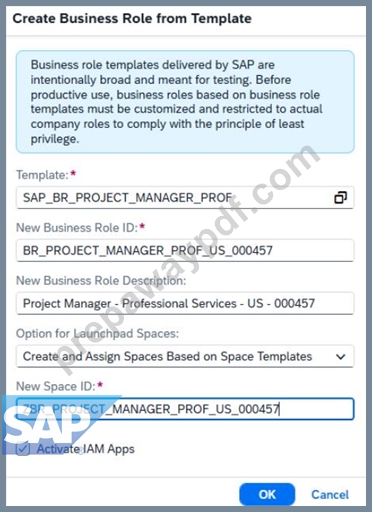This screenshot has width=372, height=512.
Task: Open the Create and Assign Spaces combo box
Action: [185, 356]
